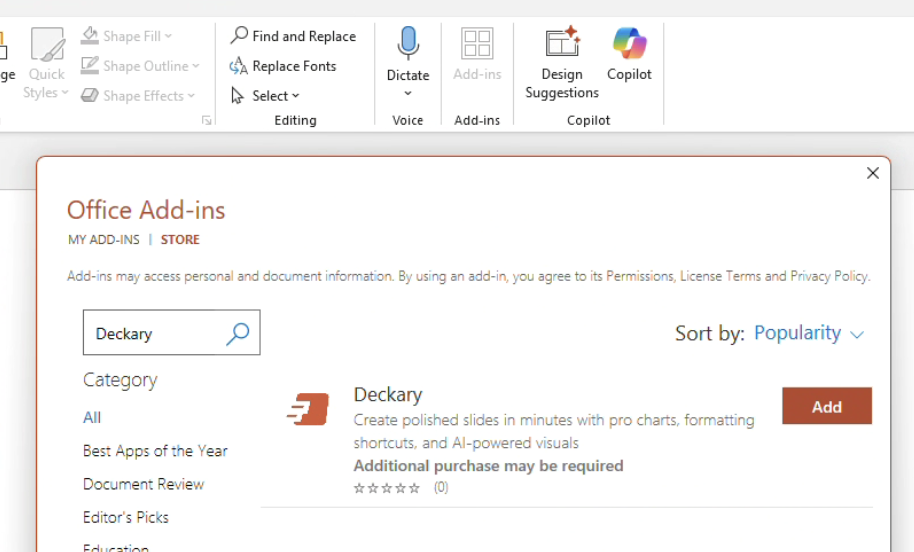The width and height of the screenshot is (914, 552).
Task: Open the Replace Fonts tool
Action: click(x=283, y=66)
